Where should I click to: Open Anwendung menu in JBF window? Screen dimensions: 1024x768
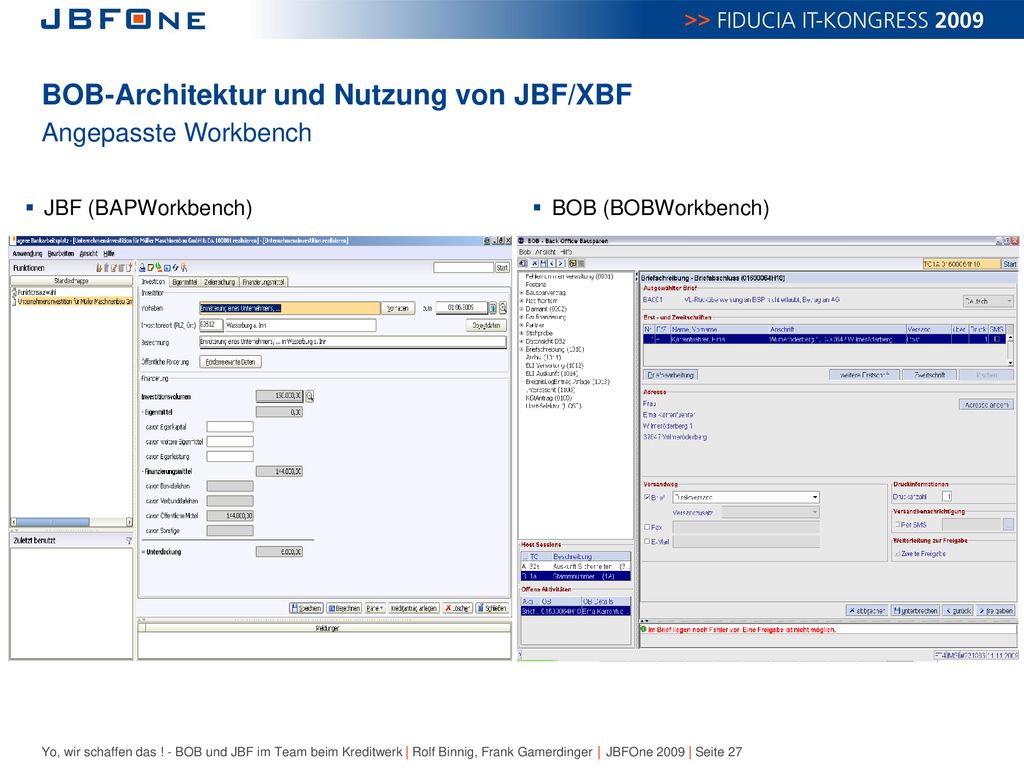pyautogui.click(x=27, y=253)
